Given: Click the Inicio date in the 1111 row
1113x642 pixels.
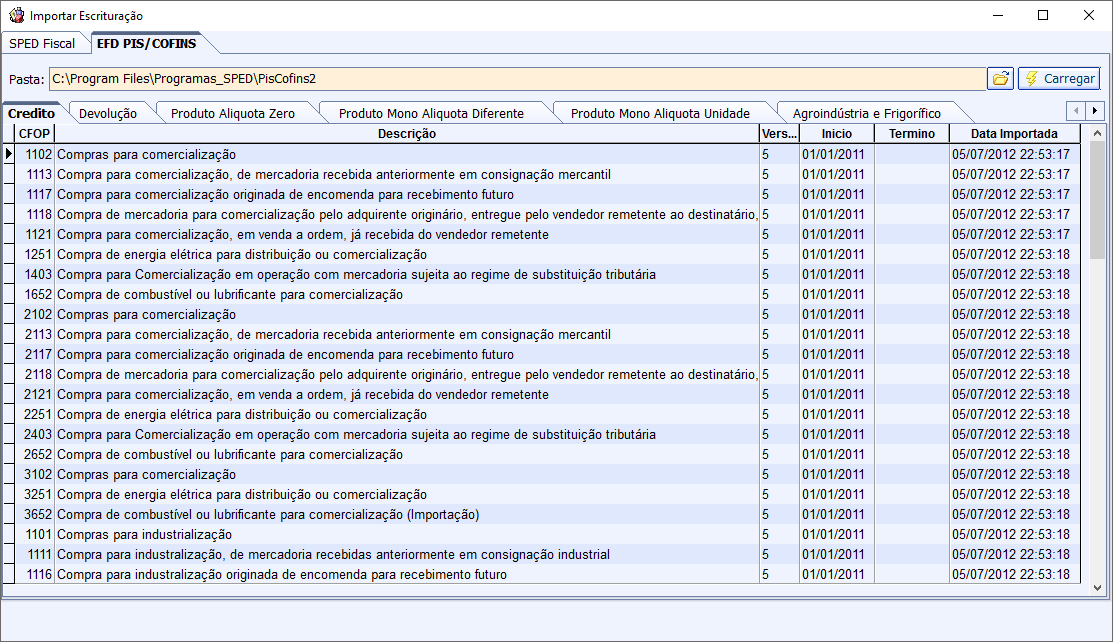Looking at the screenshot, I should (x=833, y=554).
